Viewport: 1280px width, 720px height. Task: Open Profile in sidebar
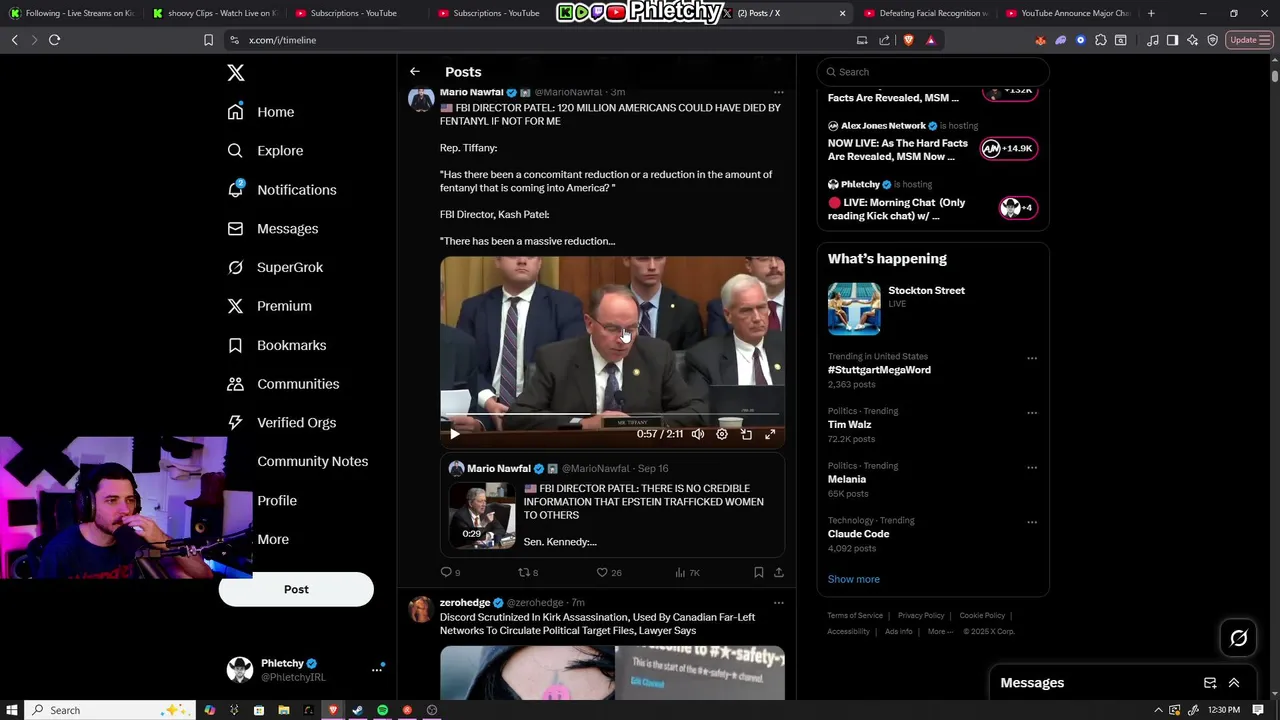[277, 500]
